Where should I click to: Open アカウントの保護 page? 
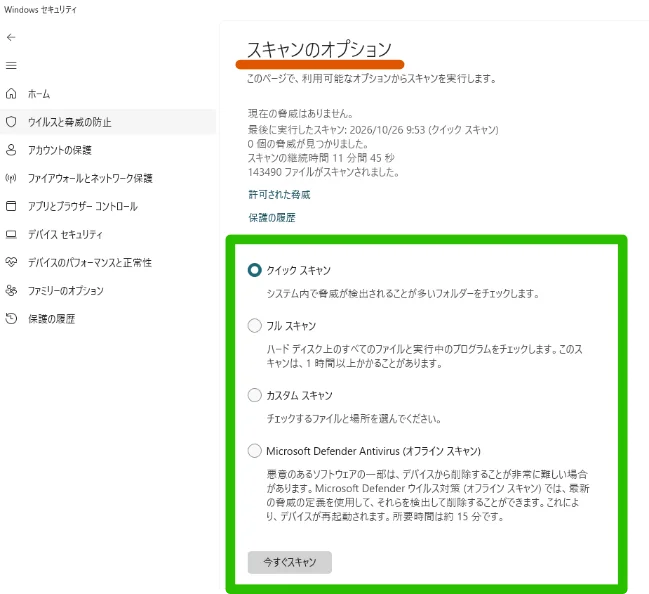(108, 150)
